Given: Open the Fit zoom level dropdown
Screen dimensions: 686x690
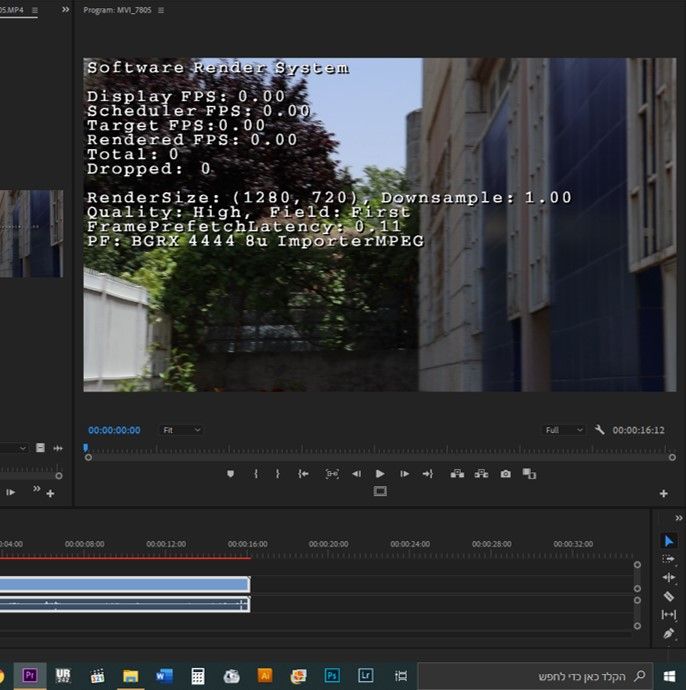Looking at the screenshot, I should (181, 430).
